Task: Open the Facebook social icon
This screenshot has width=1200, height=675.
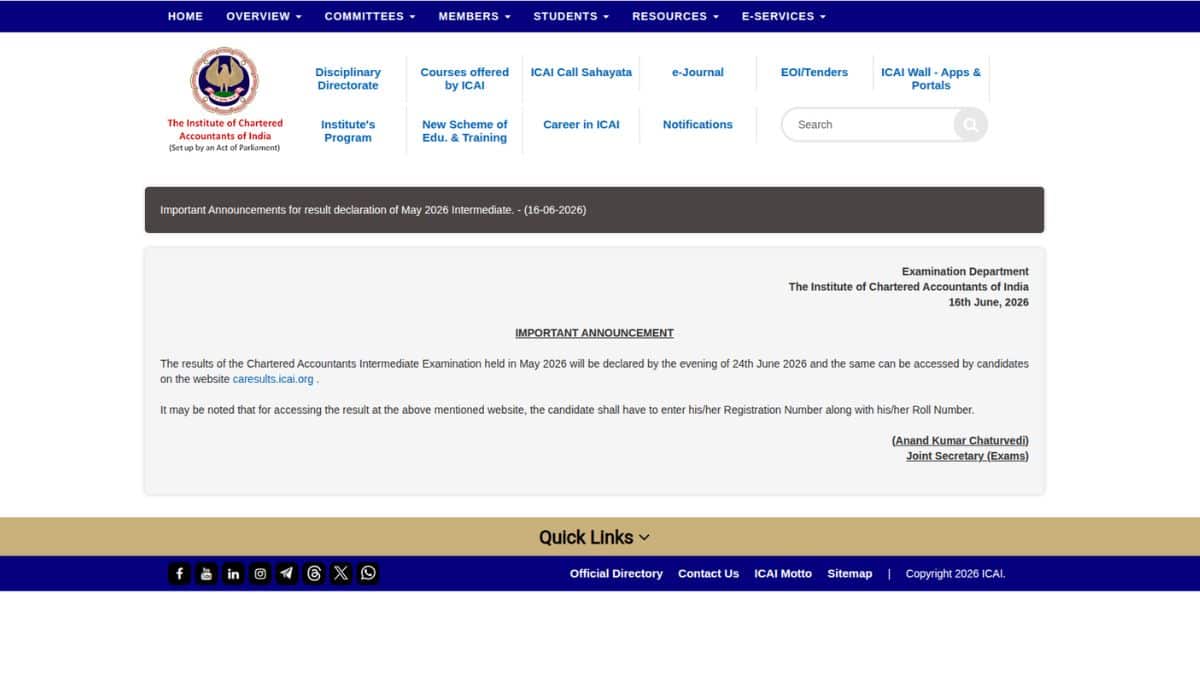Action: coord(179,573)
